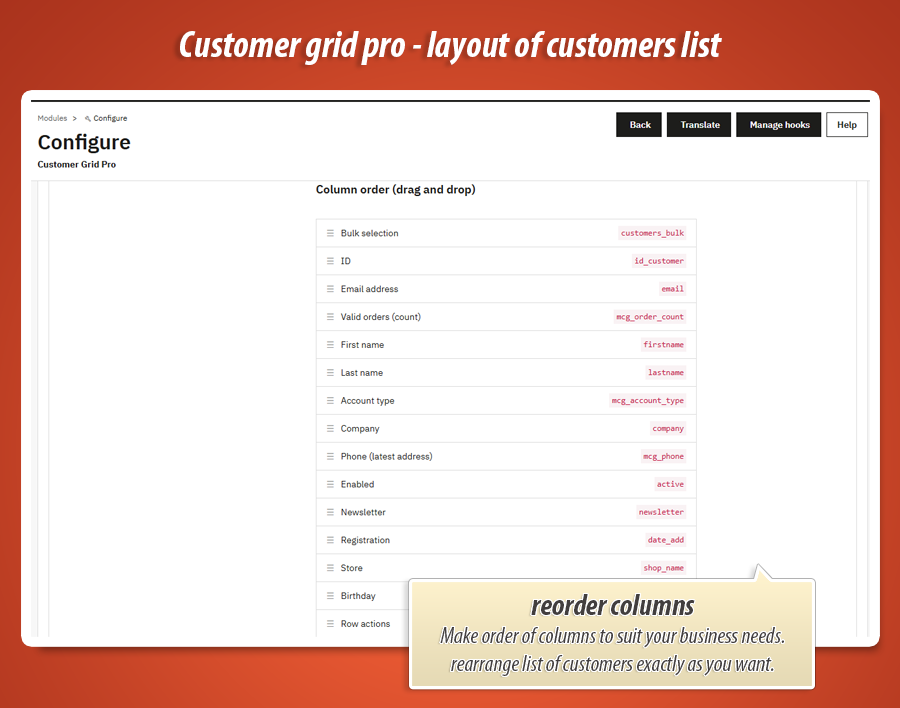
Task: Click the date_add code tag
Action: coord(665,540)
